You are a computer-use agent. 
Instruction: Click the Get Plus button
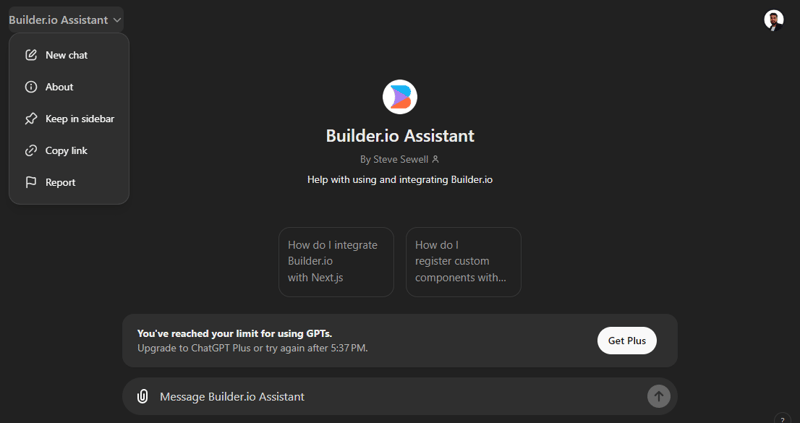[627, 340]
